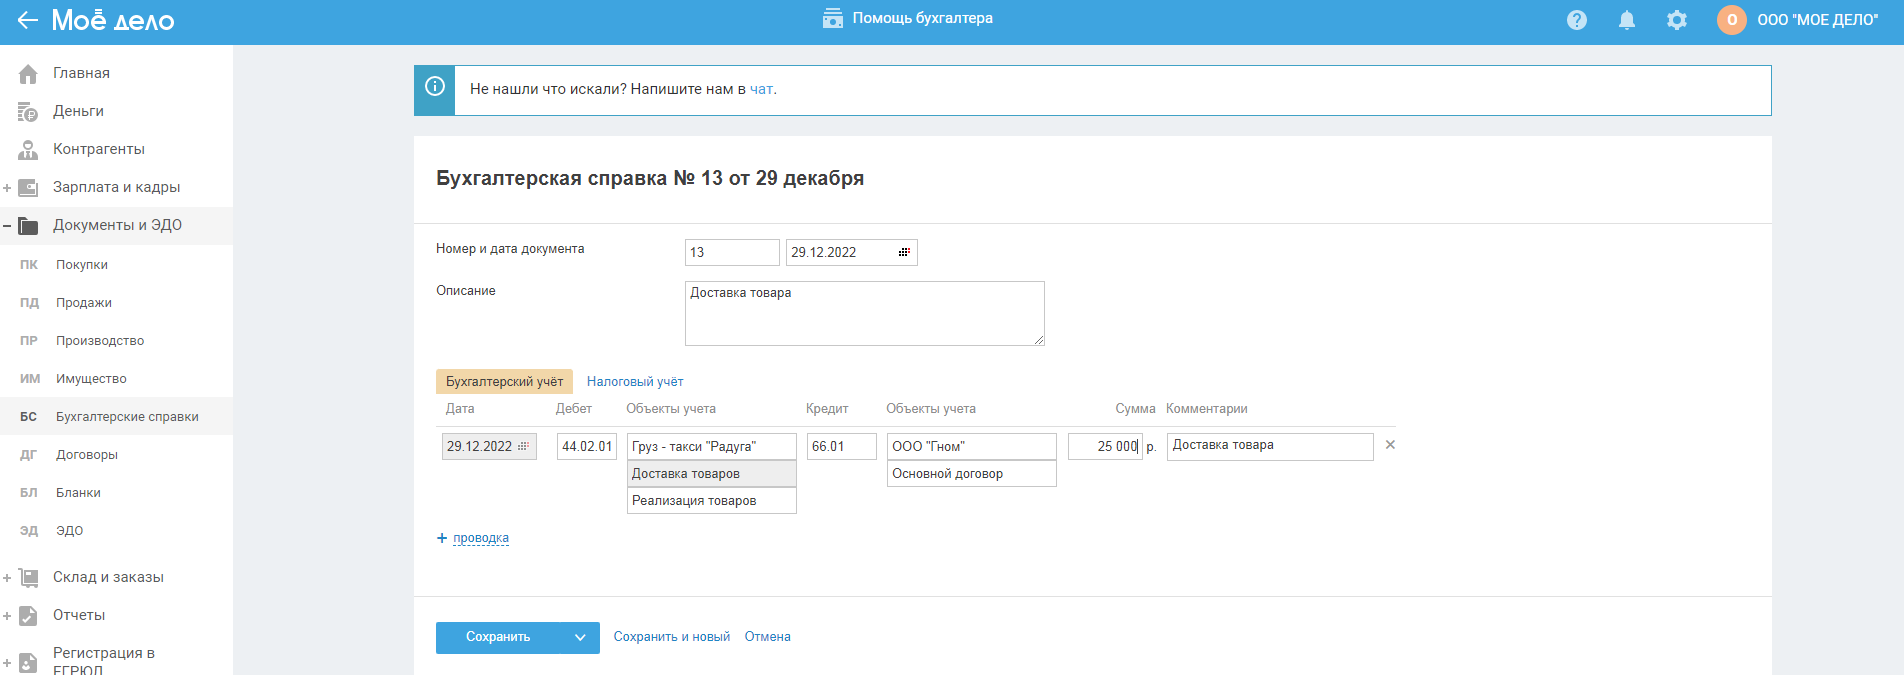Open Главная via home icon

(28, 73)
